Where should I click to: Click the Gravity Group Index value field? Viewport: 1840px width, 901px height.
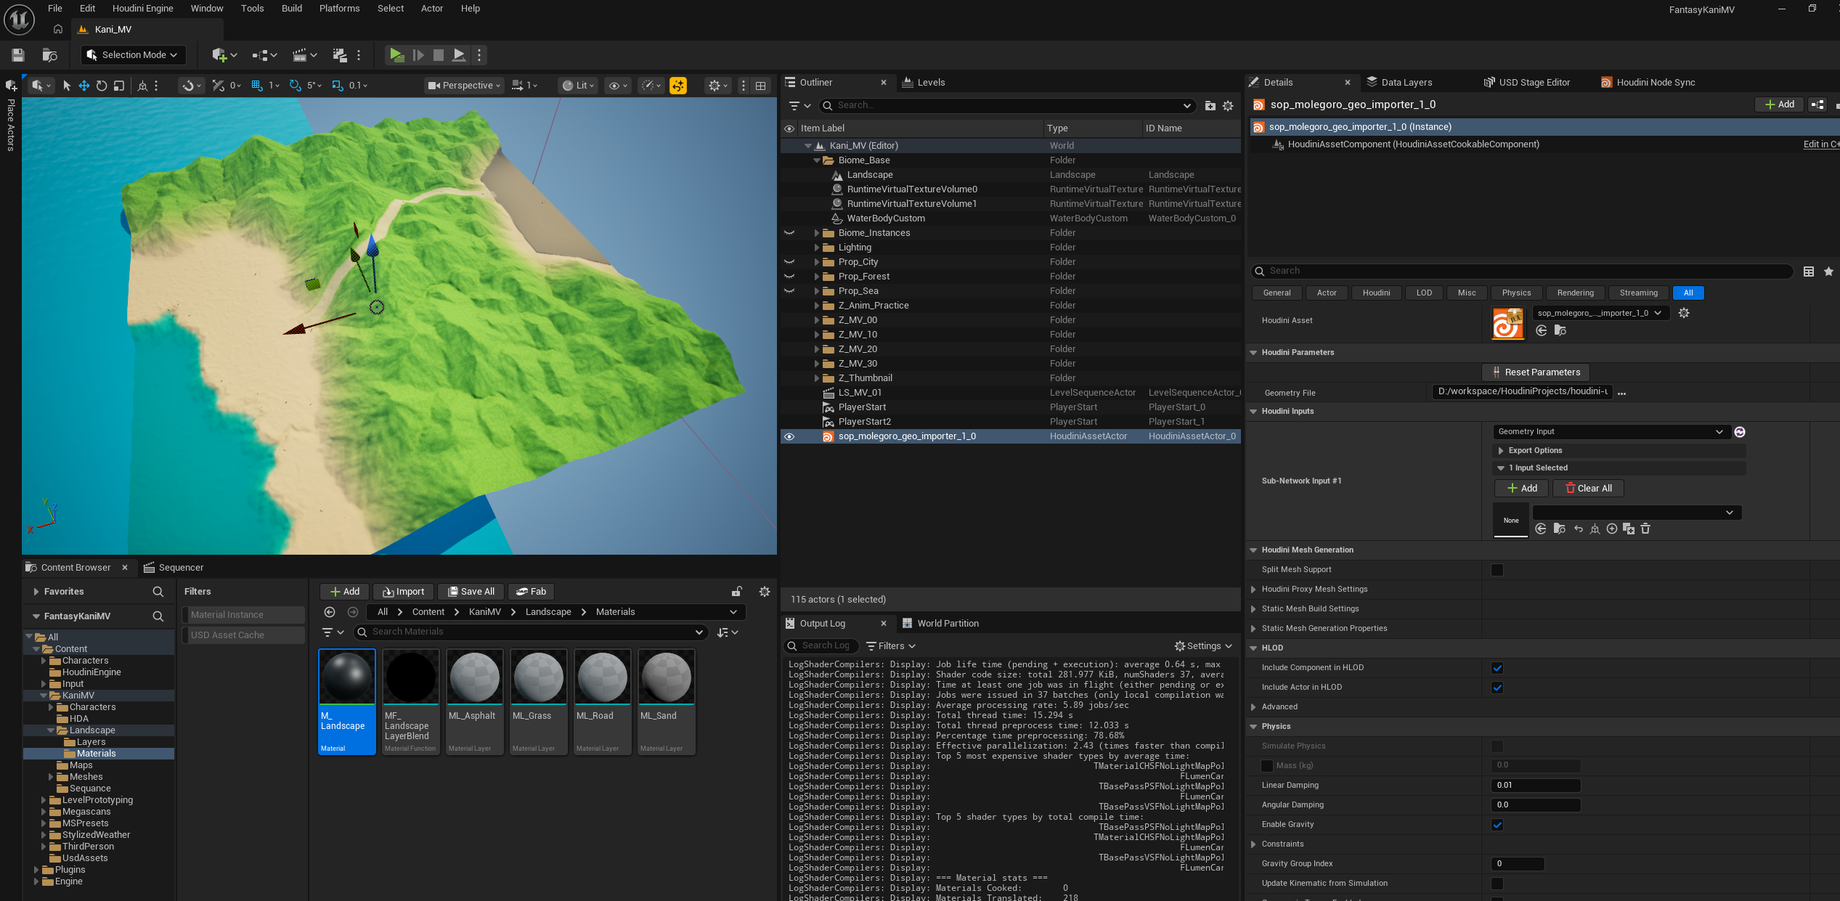tap(1517, 864)
